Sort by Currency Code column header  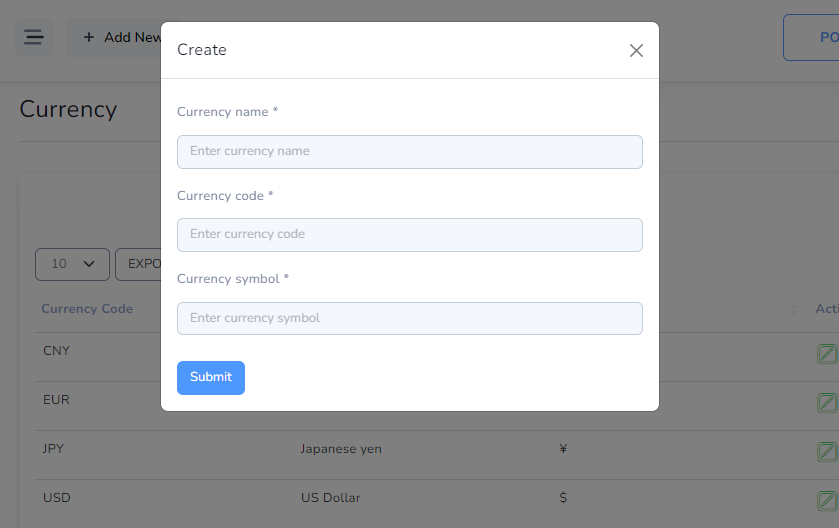[x=87, y=309]
